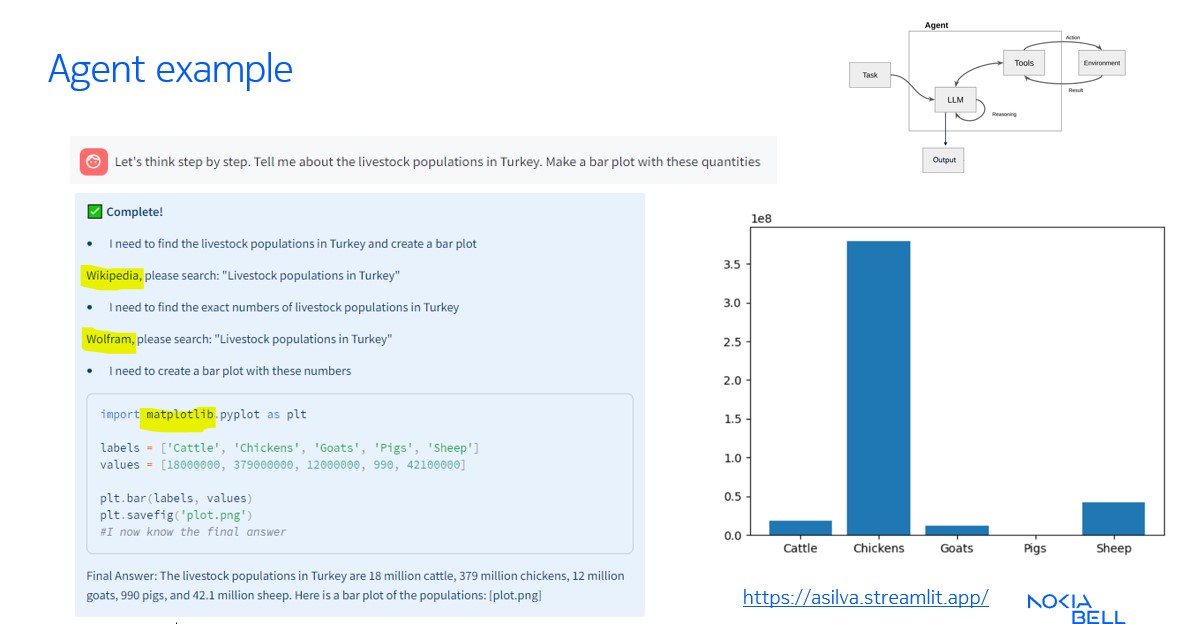Click the Nokia Bell logo
Viewport: 1177px width, 624px height.
1077,608
